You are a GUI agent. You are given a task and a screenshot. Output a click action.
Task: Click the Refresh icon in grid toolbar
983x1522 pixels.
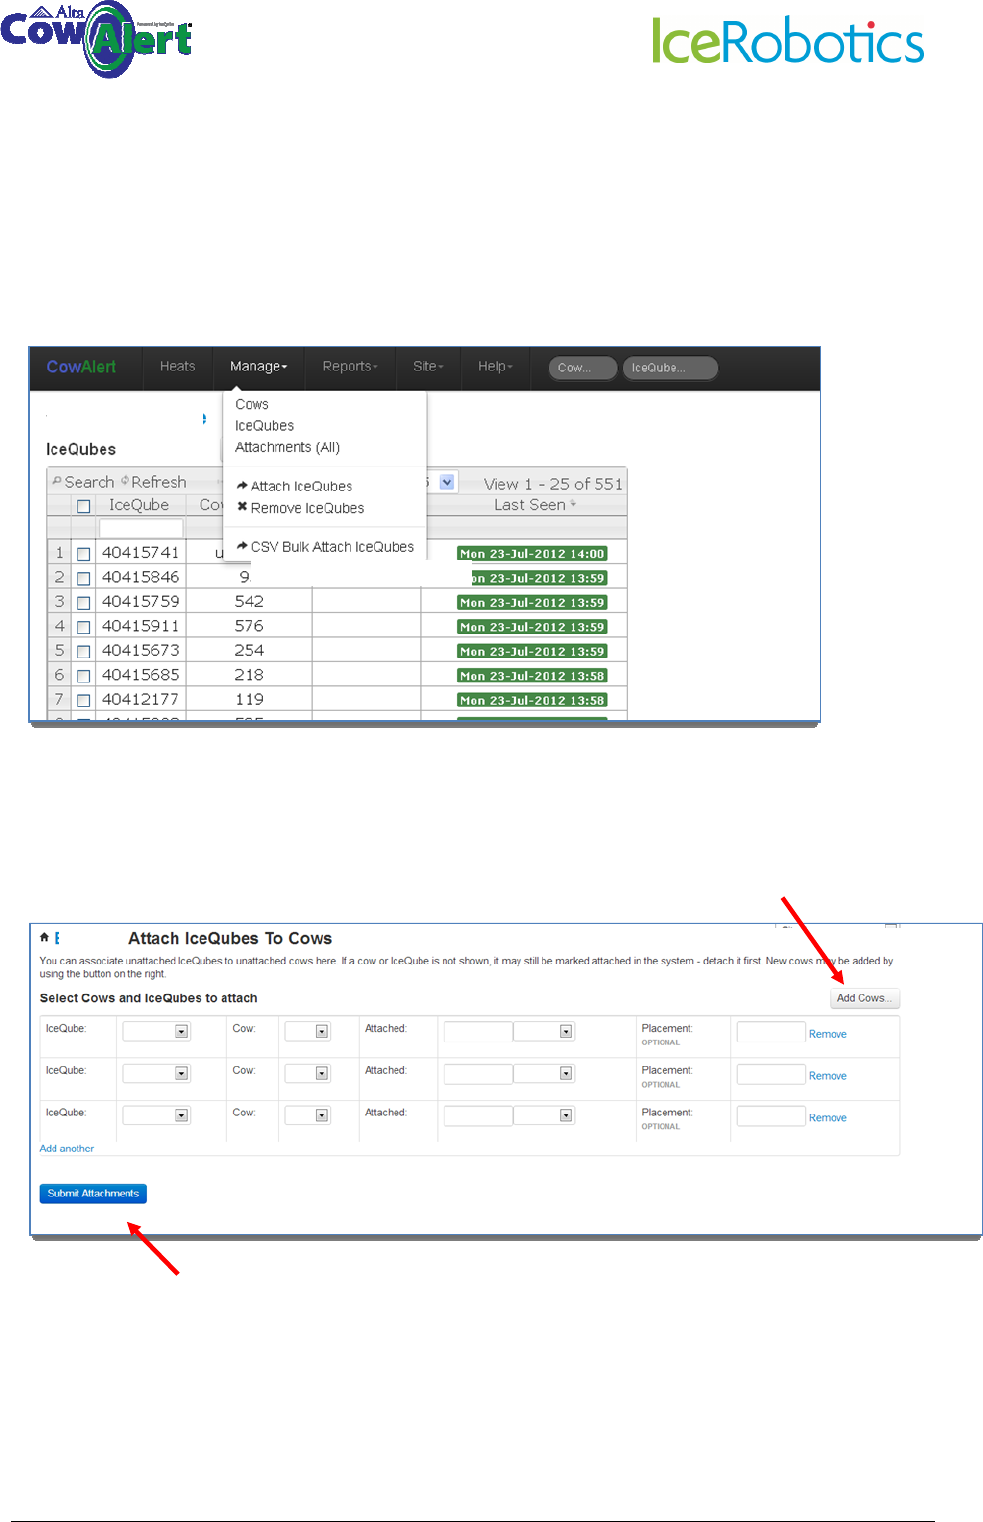click(x=125, y=481)
